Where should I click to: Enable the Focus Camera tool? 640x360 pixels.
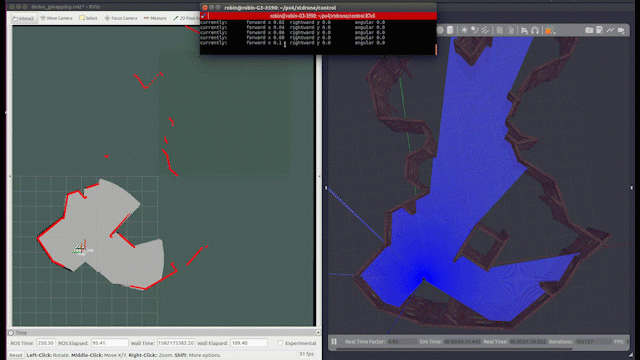click(121, 18)
